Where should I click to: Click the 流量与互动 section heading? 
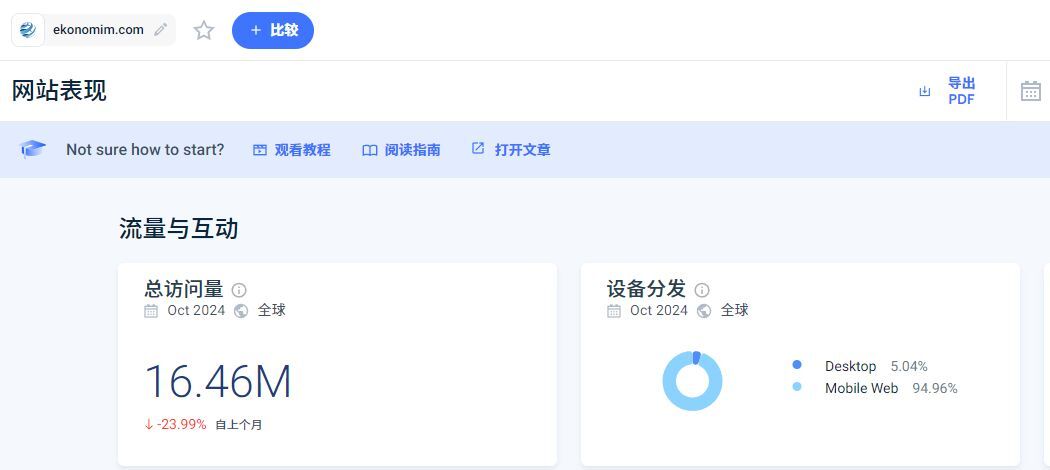point(179,228)
